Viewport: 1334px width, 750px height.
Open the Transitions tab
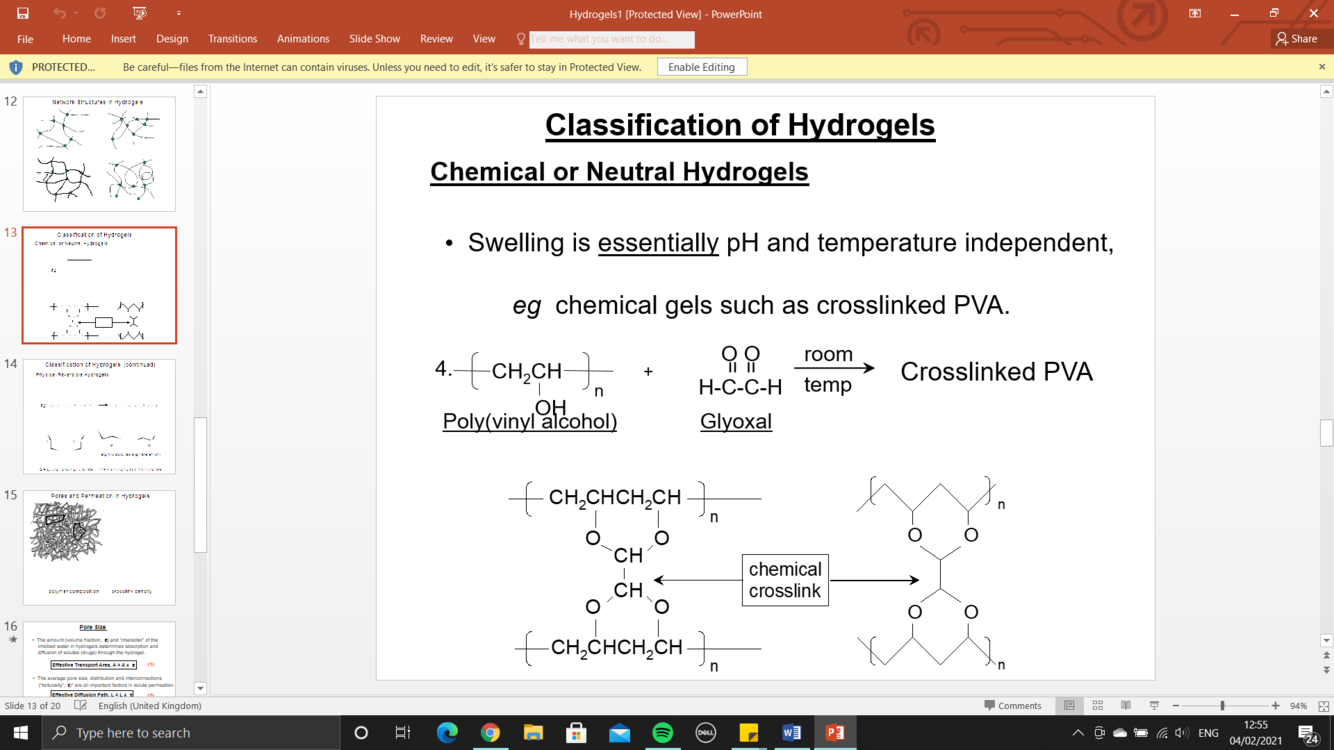[x=232, y=39]
